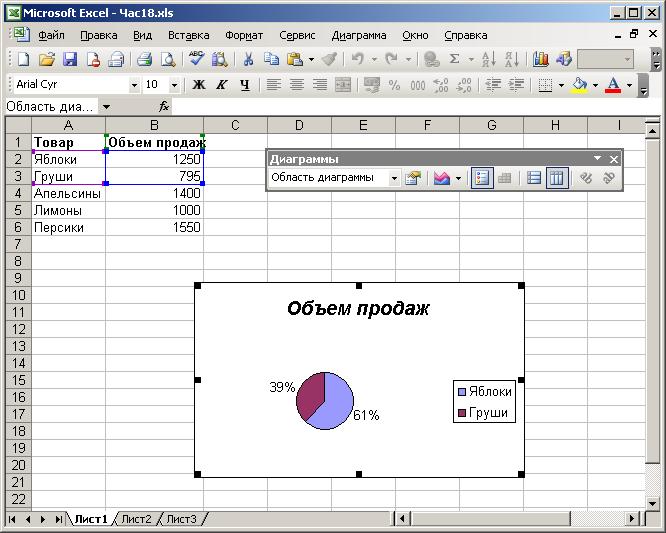This screenshot has width=666, height=533.
Task: Sort ascending with the A-Z icon
Action: pyautogui.click(x=488, y=59)
